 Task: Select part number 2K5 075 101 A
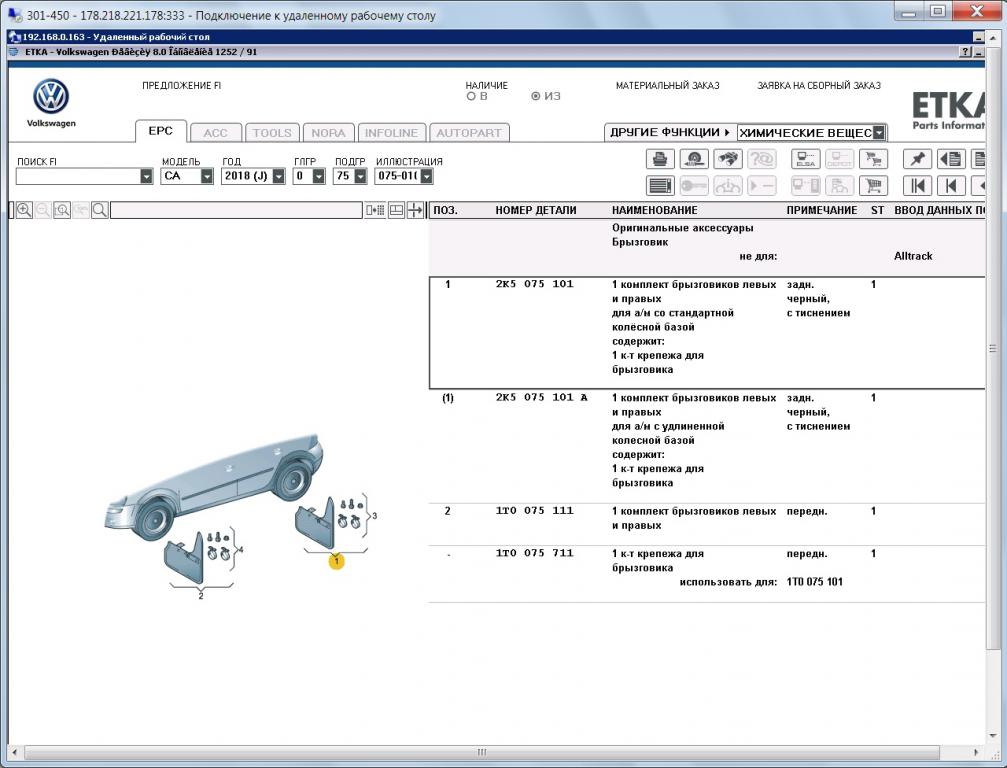(x=541, y=397)
